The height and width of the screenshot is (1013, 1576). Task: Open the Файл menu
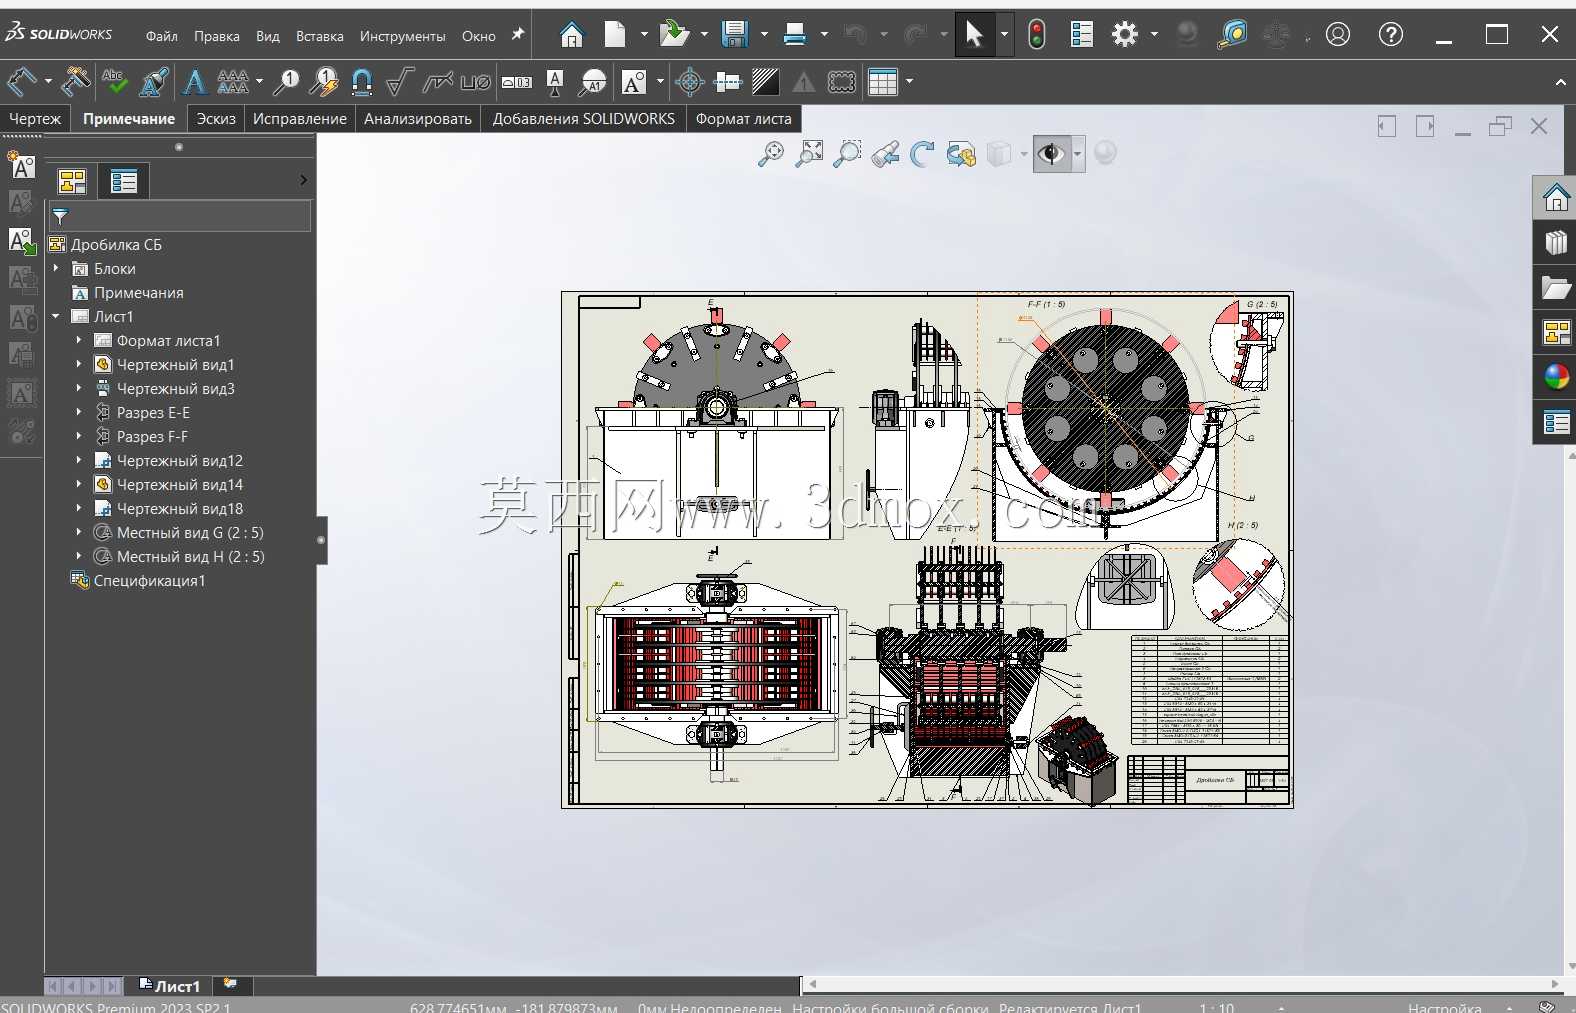pyautogui.click(x=161, y=36)
